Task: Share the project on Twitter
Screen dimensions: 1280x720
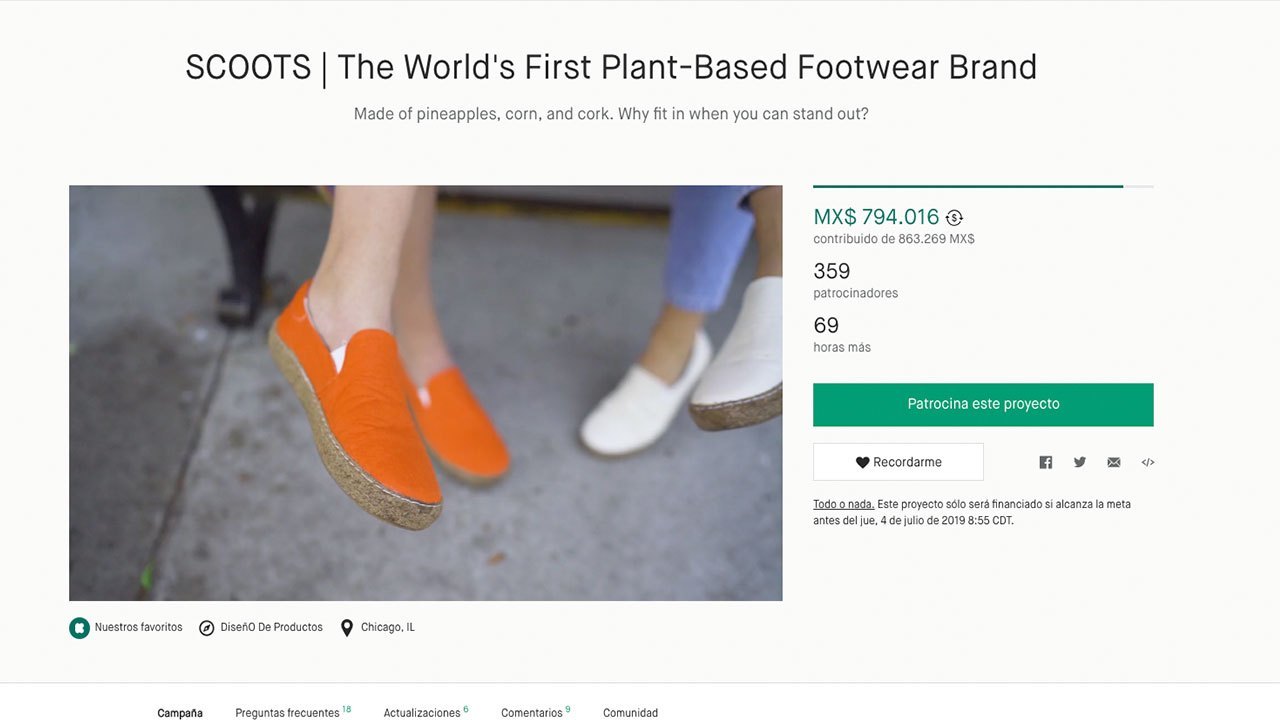Action: tap(1080, 462)
